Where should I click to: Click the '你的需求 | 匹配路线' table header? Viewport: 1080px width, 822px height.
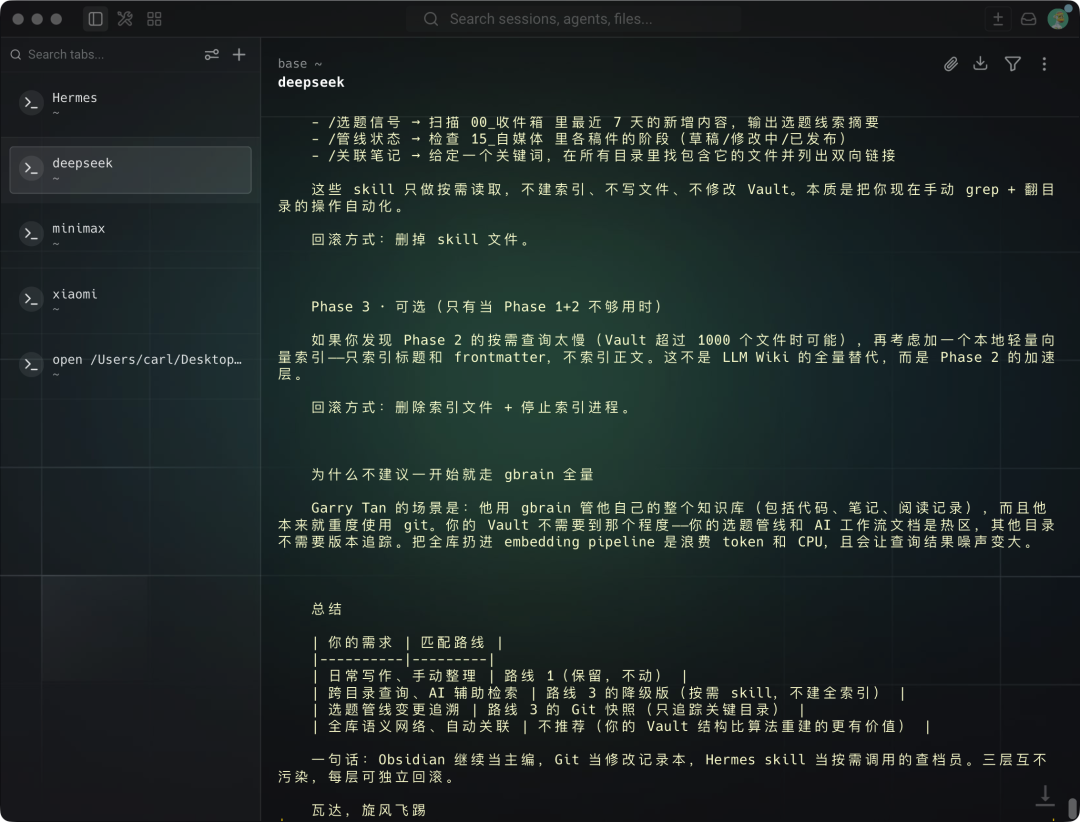pyautogui.click(x=408, y=643)
